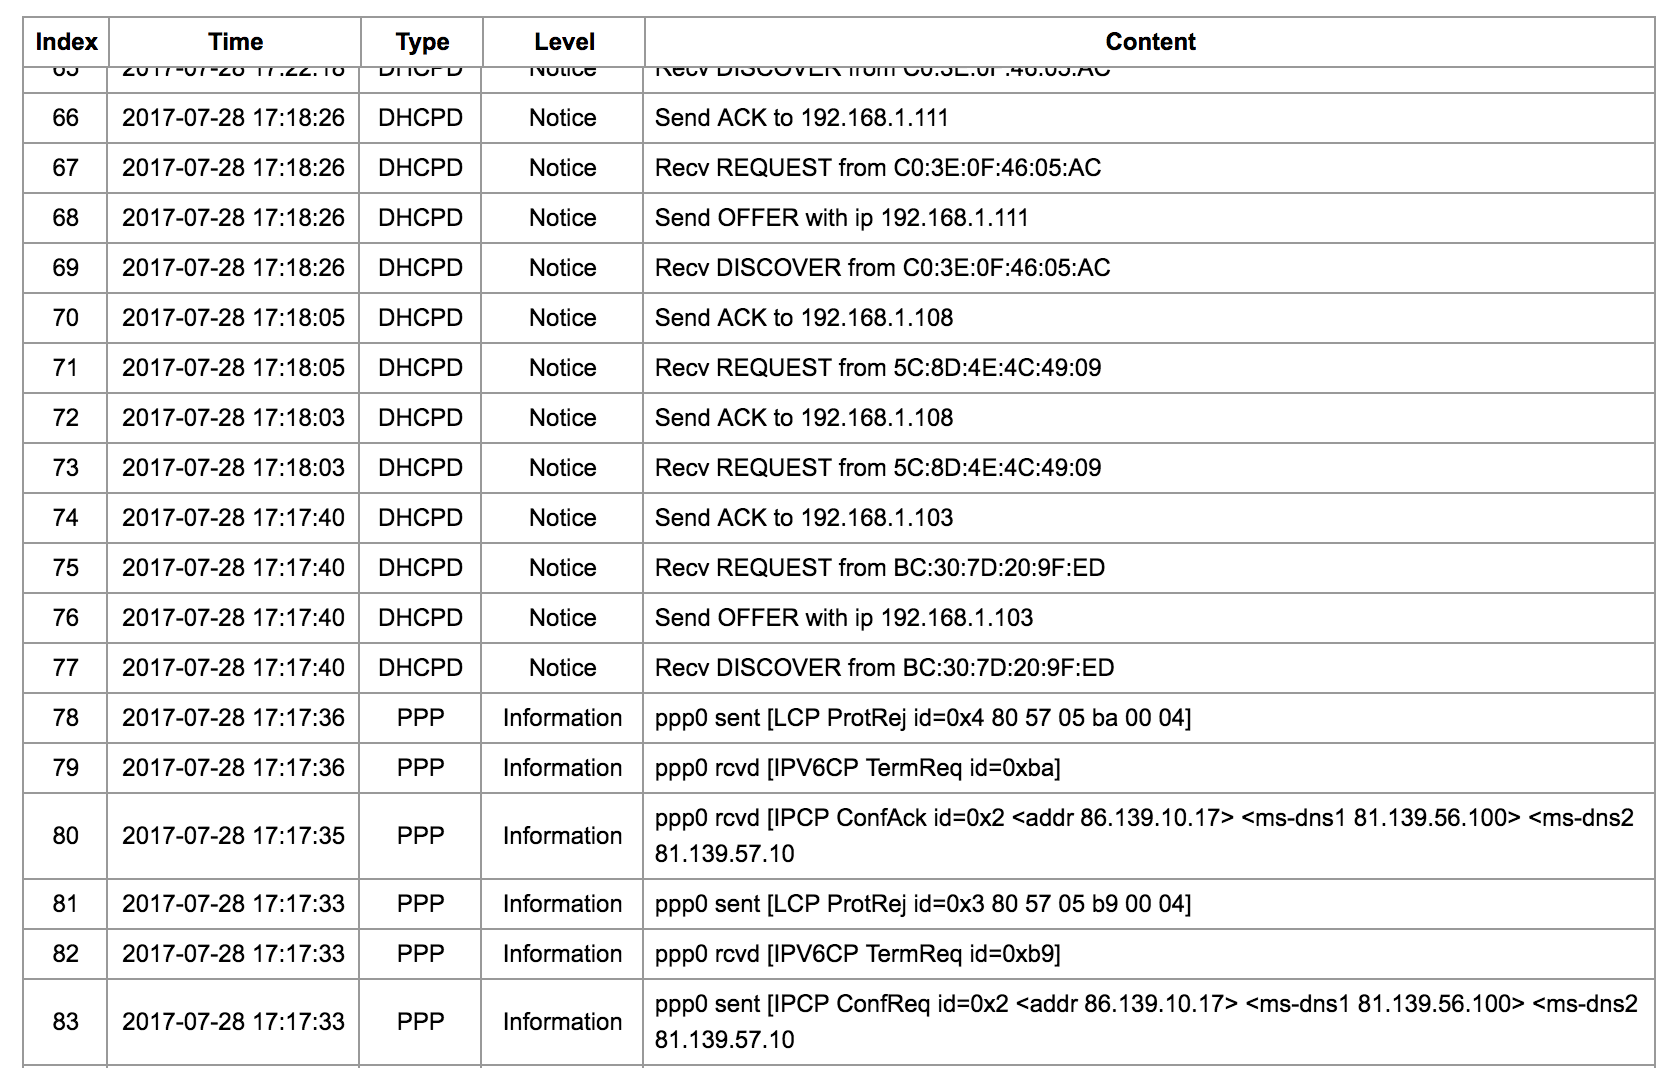Select the 'IPV6CP TermReq id=0xba' log entry
The height and width of the screenshot is (1080, 1678).
pyautogui.click(x=857, y=768)
